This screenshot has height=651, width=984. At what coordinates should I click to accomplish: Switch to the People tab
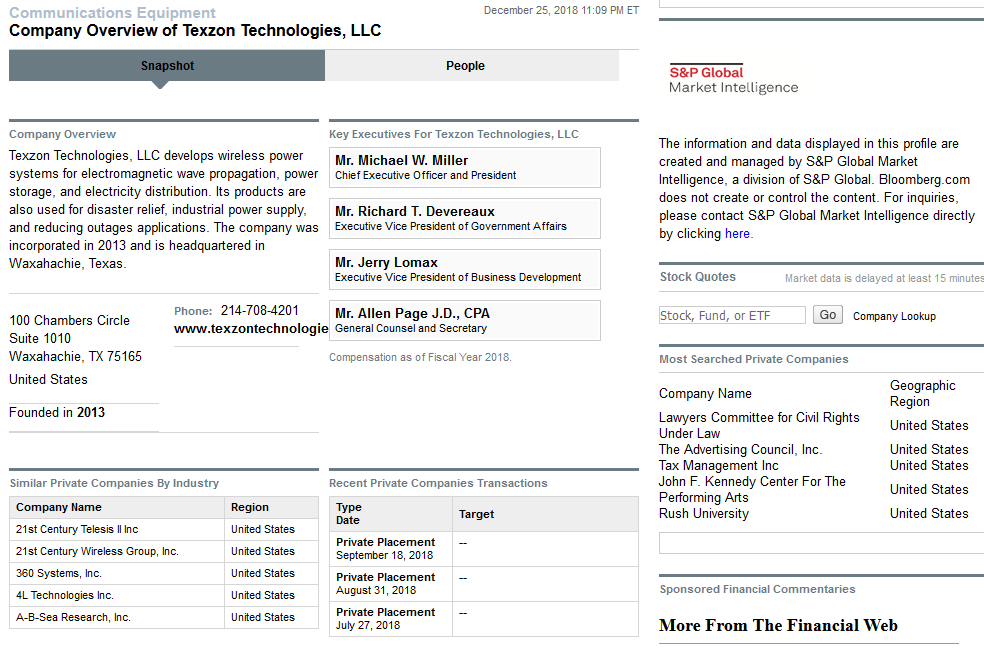click(x=465, y=65)
